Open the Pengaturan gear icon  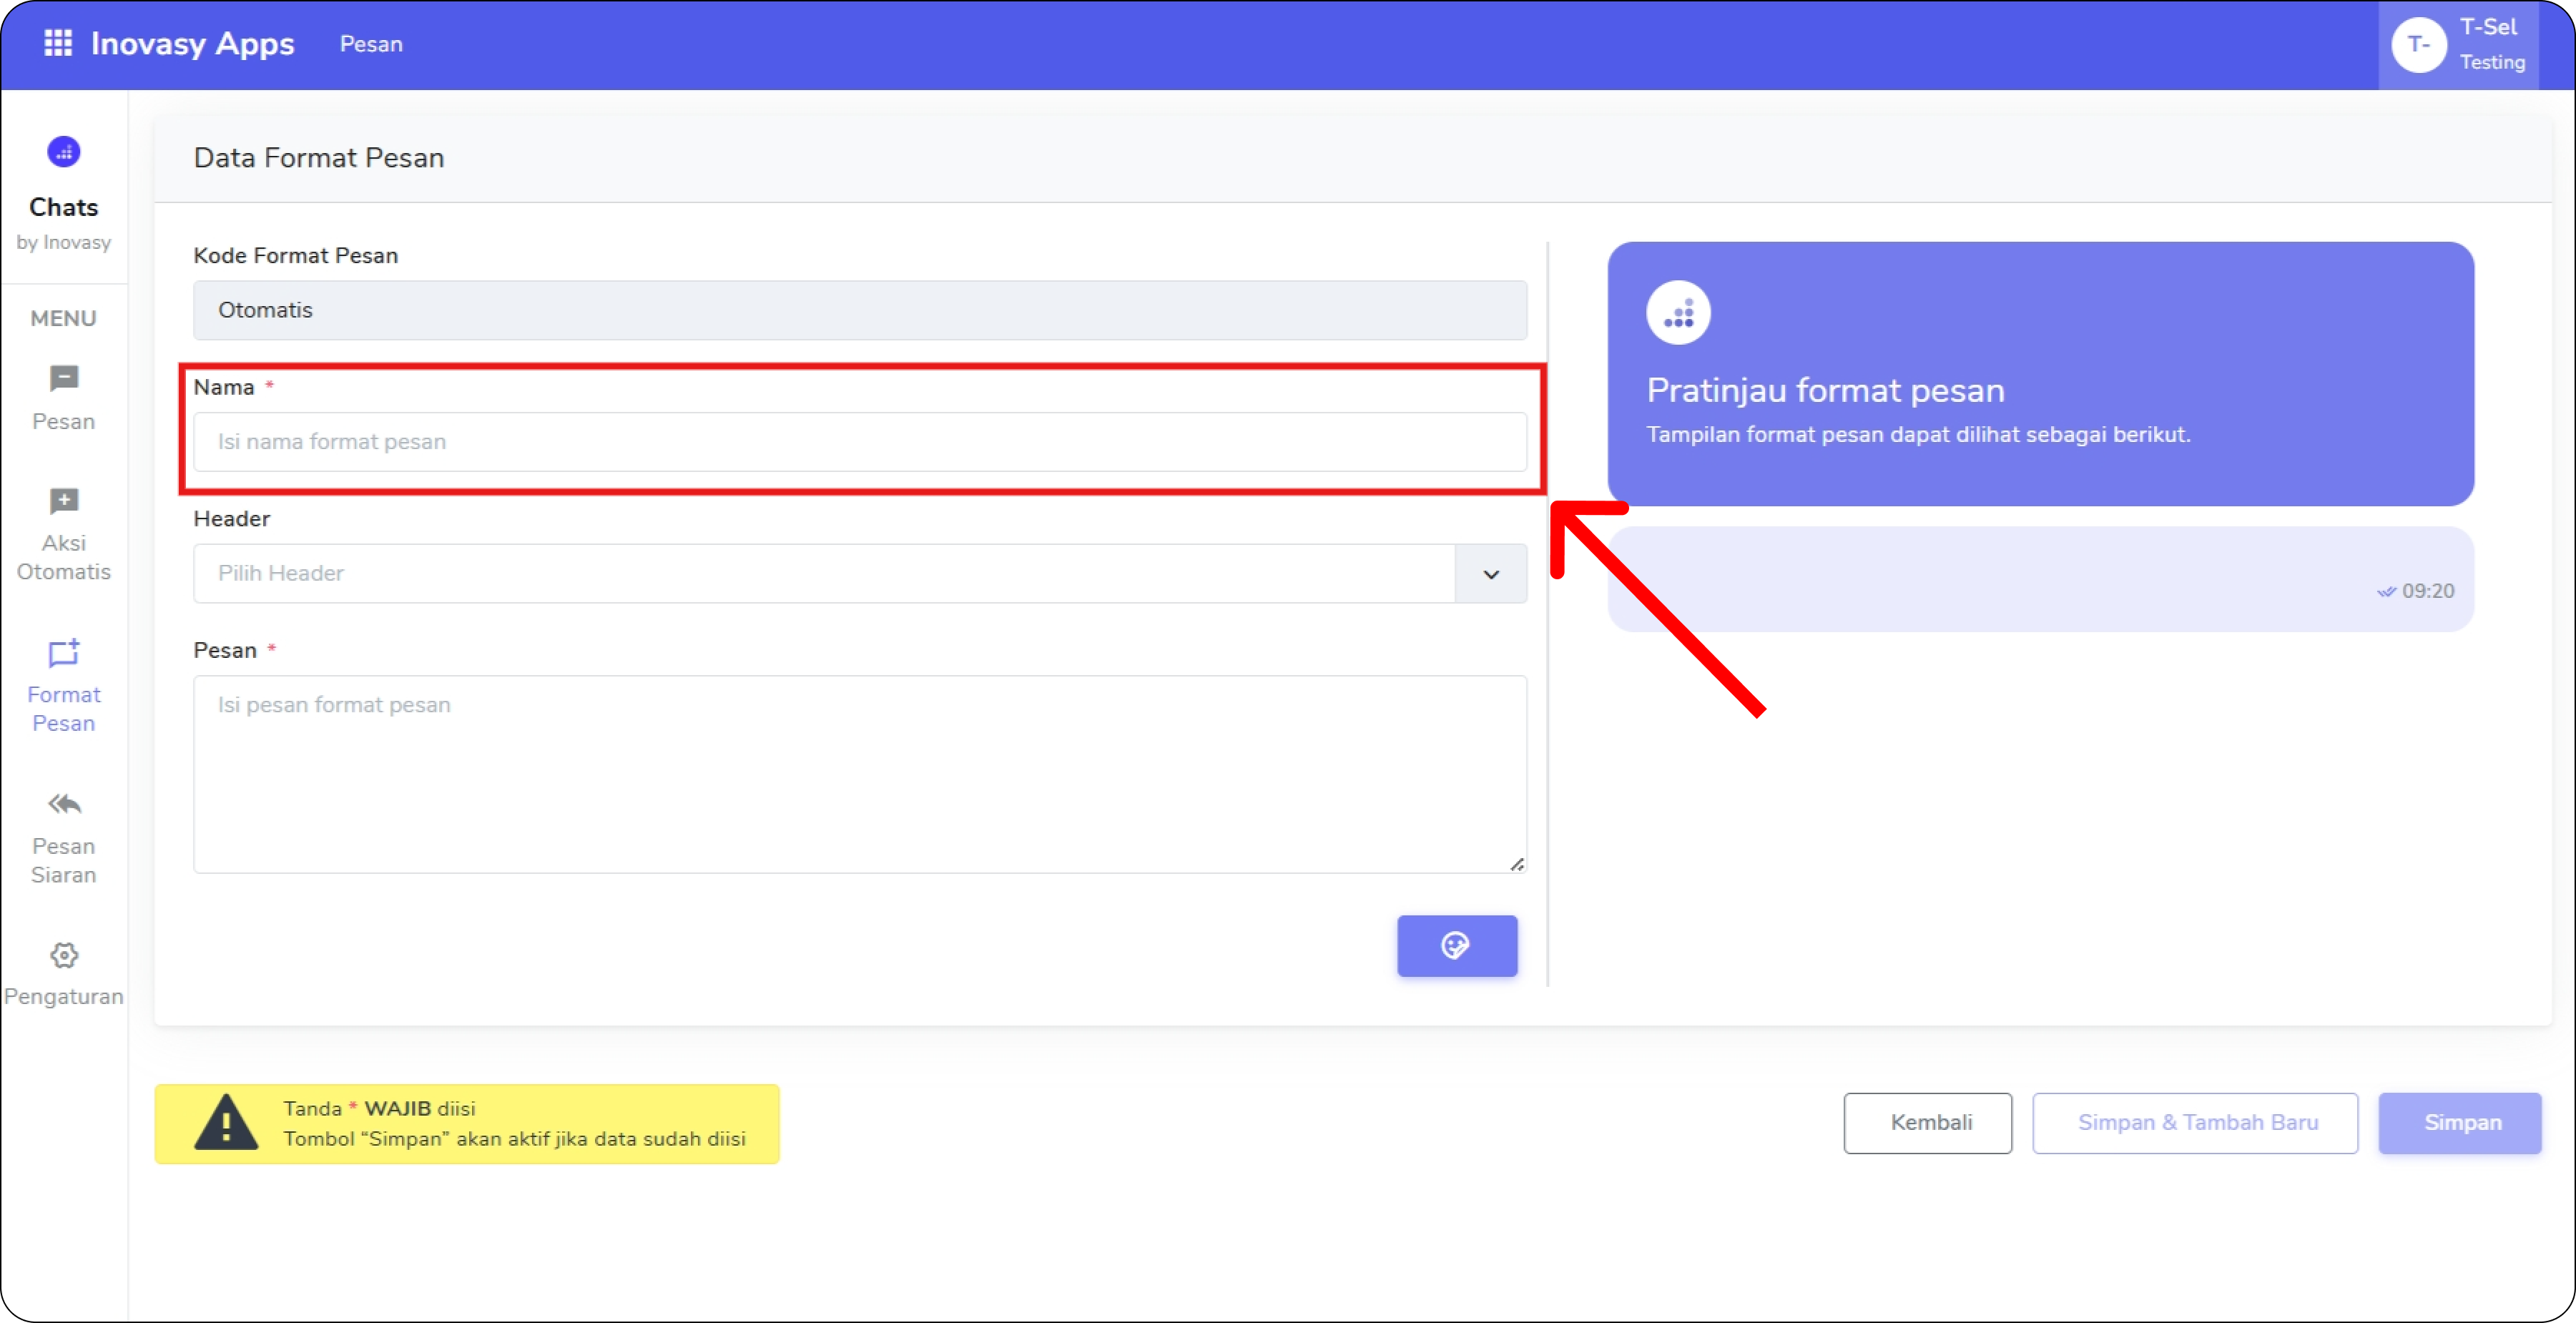click(x=64, y=956)
